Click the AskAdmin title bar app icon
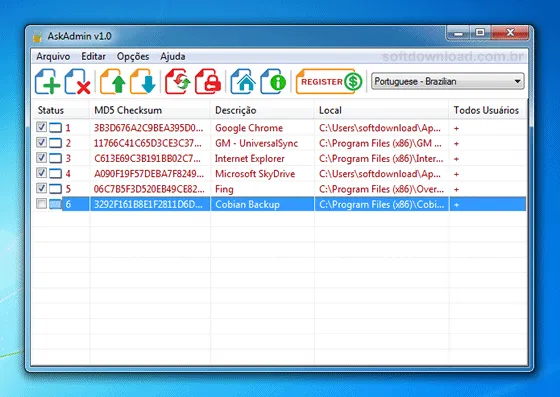Image resolution: width=560 pixels, height=397 pixels. [38, 36]
